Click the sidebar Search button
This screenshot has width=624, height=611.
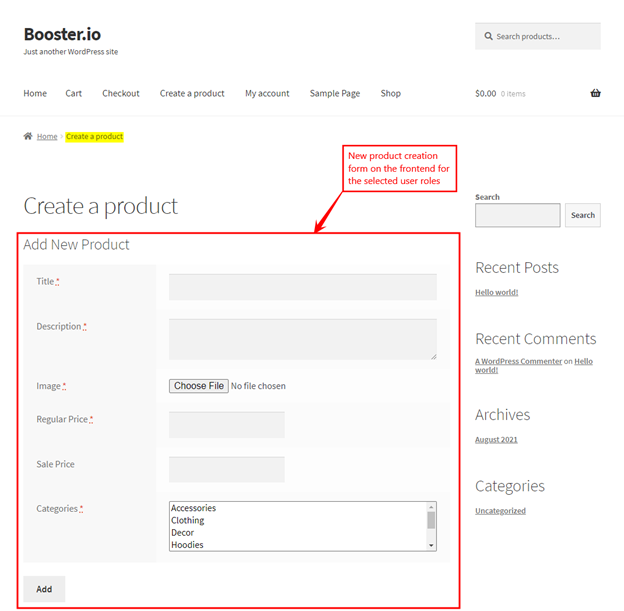pyautogui.click(x=583, y=215)
